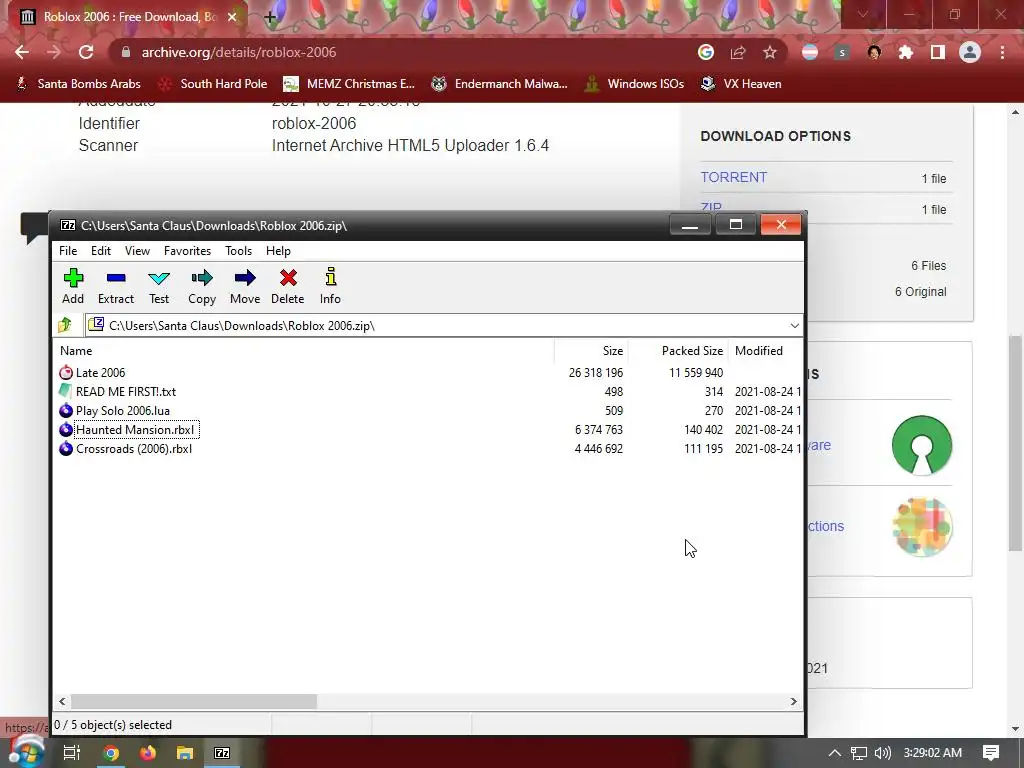Open Chrome three-dot menu
Viewport: 1024px width, 768px height.
(1002, 52)
